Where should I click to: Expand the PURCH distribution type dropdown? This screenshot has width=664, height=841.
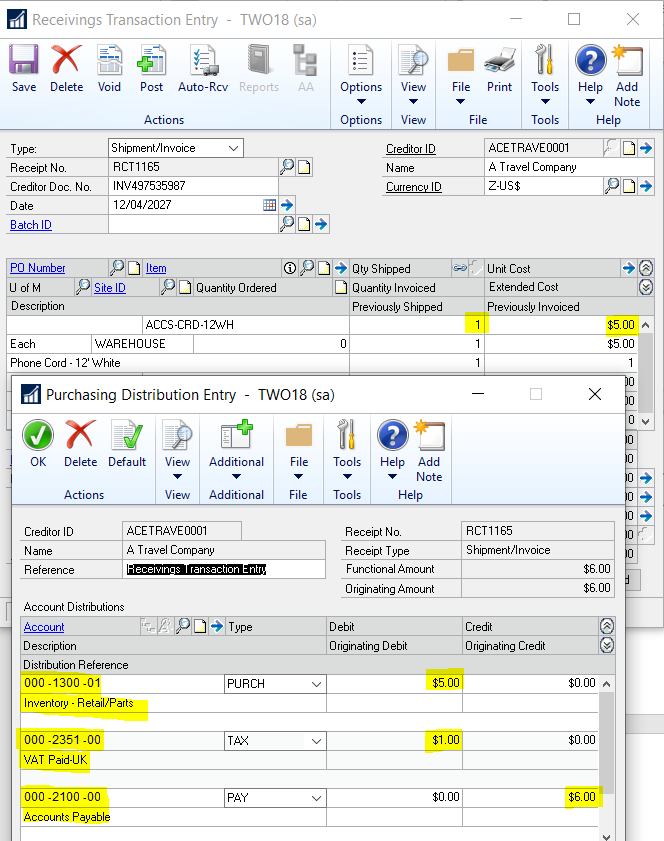coord(317,684)
